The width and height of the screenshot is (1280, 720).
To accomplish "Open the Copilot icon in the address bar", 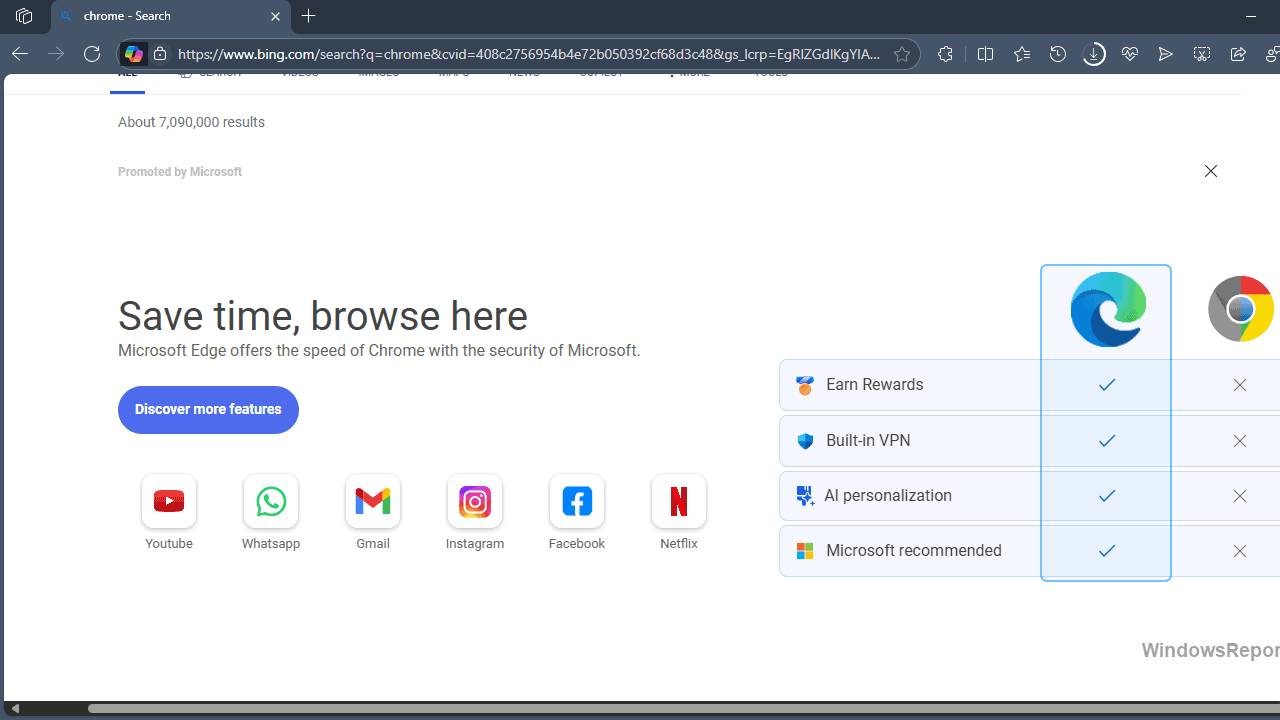I will tap(134, 54).
